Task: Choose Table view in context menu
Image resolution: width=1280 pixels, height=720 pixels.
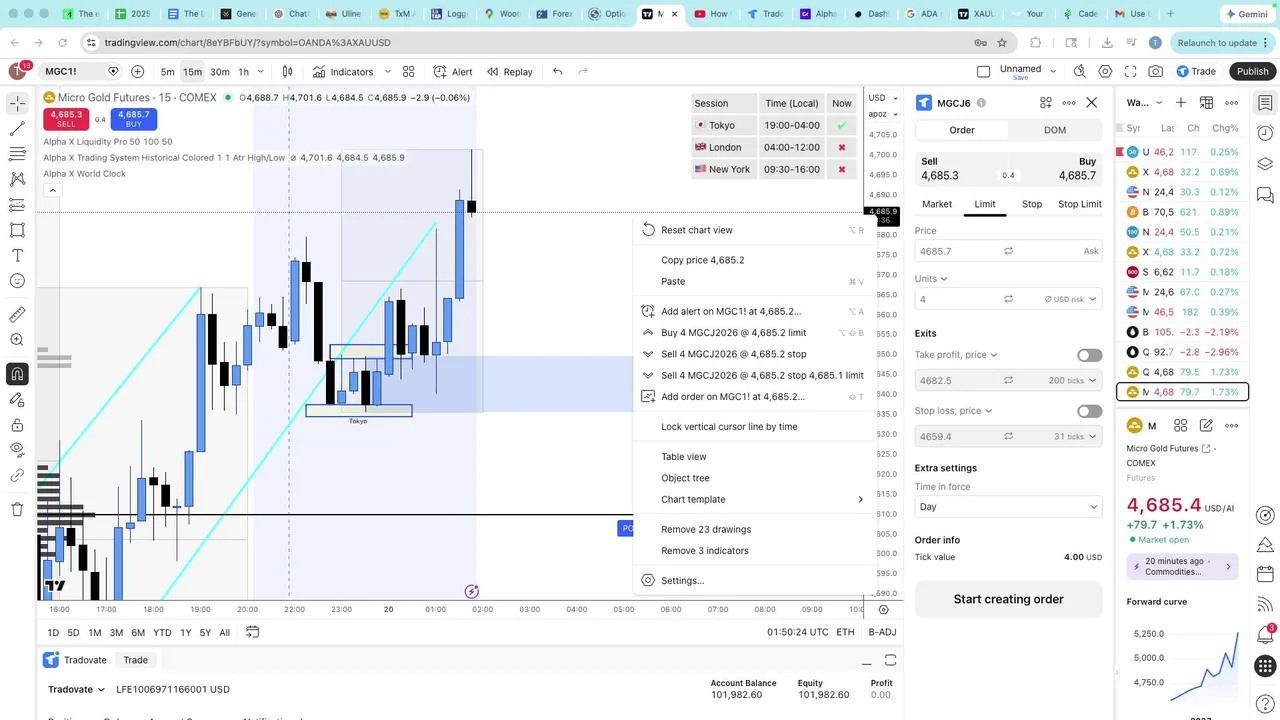Action: pyautogui.click(x=754, y=457)
